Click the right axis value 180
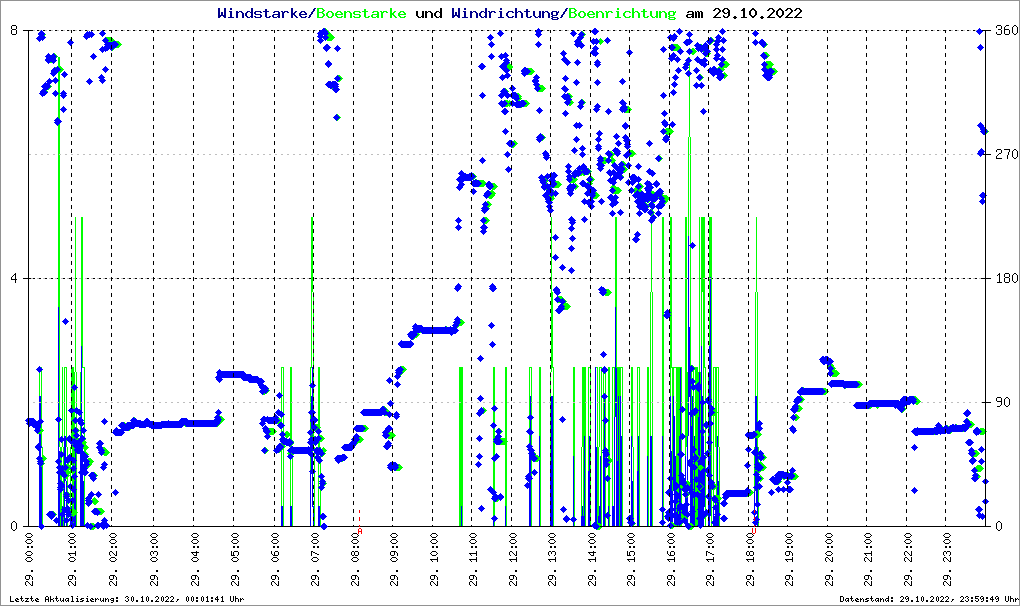Screen dimensions: 1020x606 pyautogui.click(x=1007, y=278)
